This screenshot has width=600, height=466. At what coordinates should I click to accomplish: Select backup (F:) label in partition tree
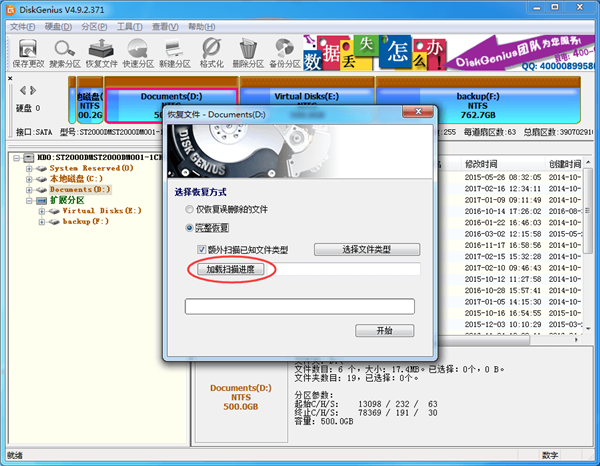point(86,222)
